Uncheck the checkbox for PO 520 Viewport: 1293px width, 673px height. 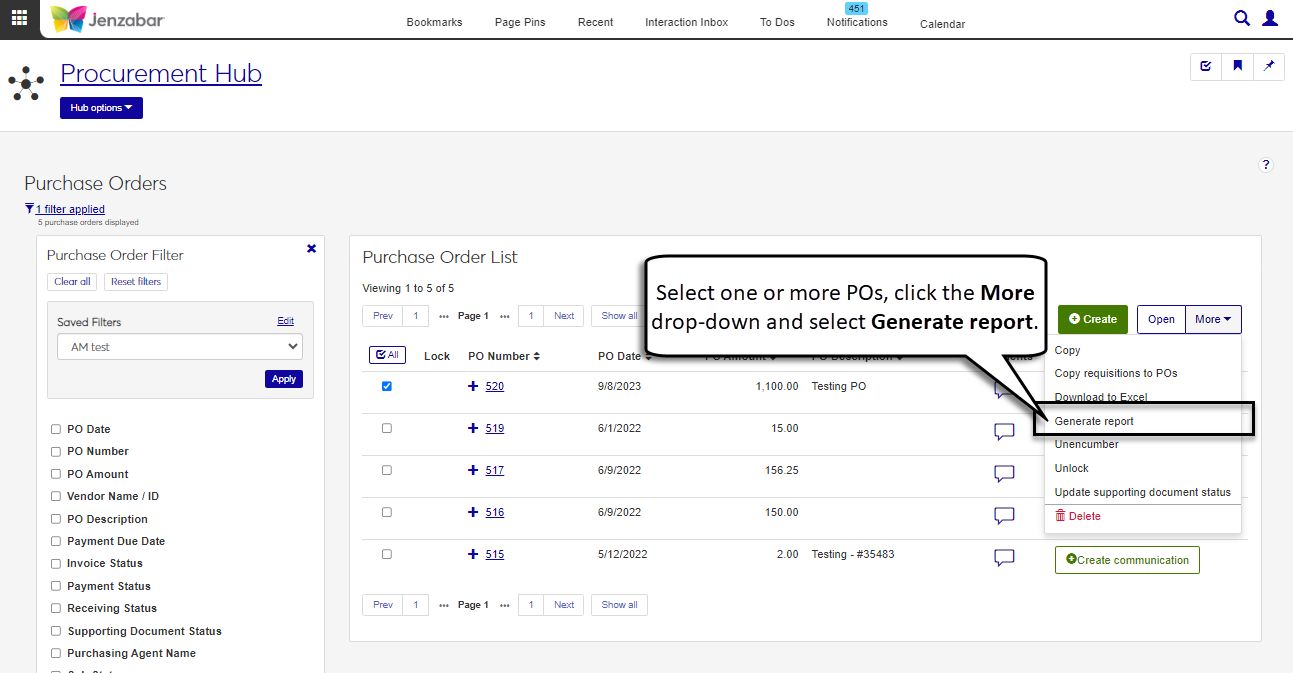387,386
